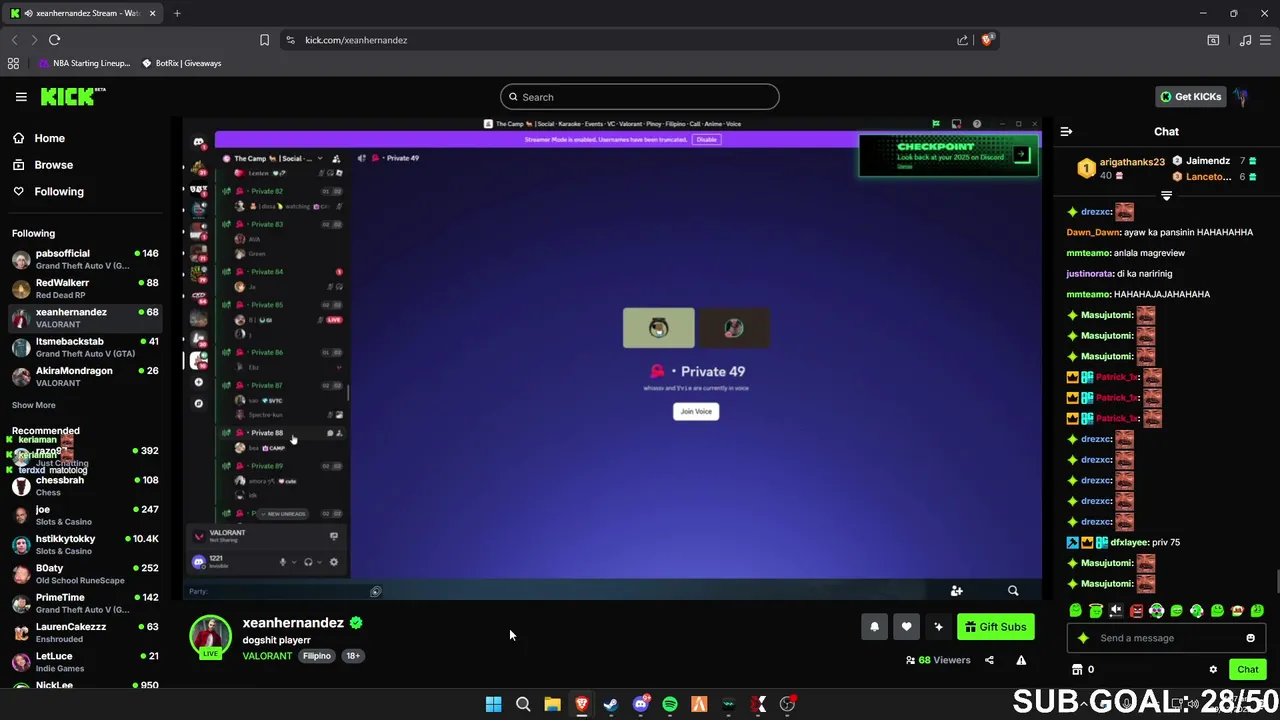Image resolution: width=1280 pixels, height=720 pixels.
Task: Open the pabsofficial channel
Action: coord(85,259)
